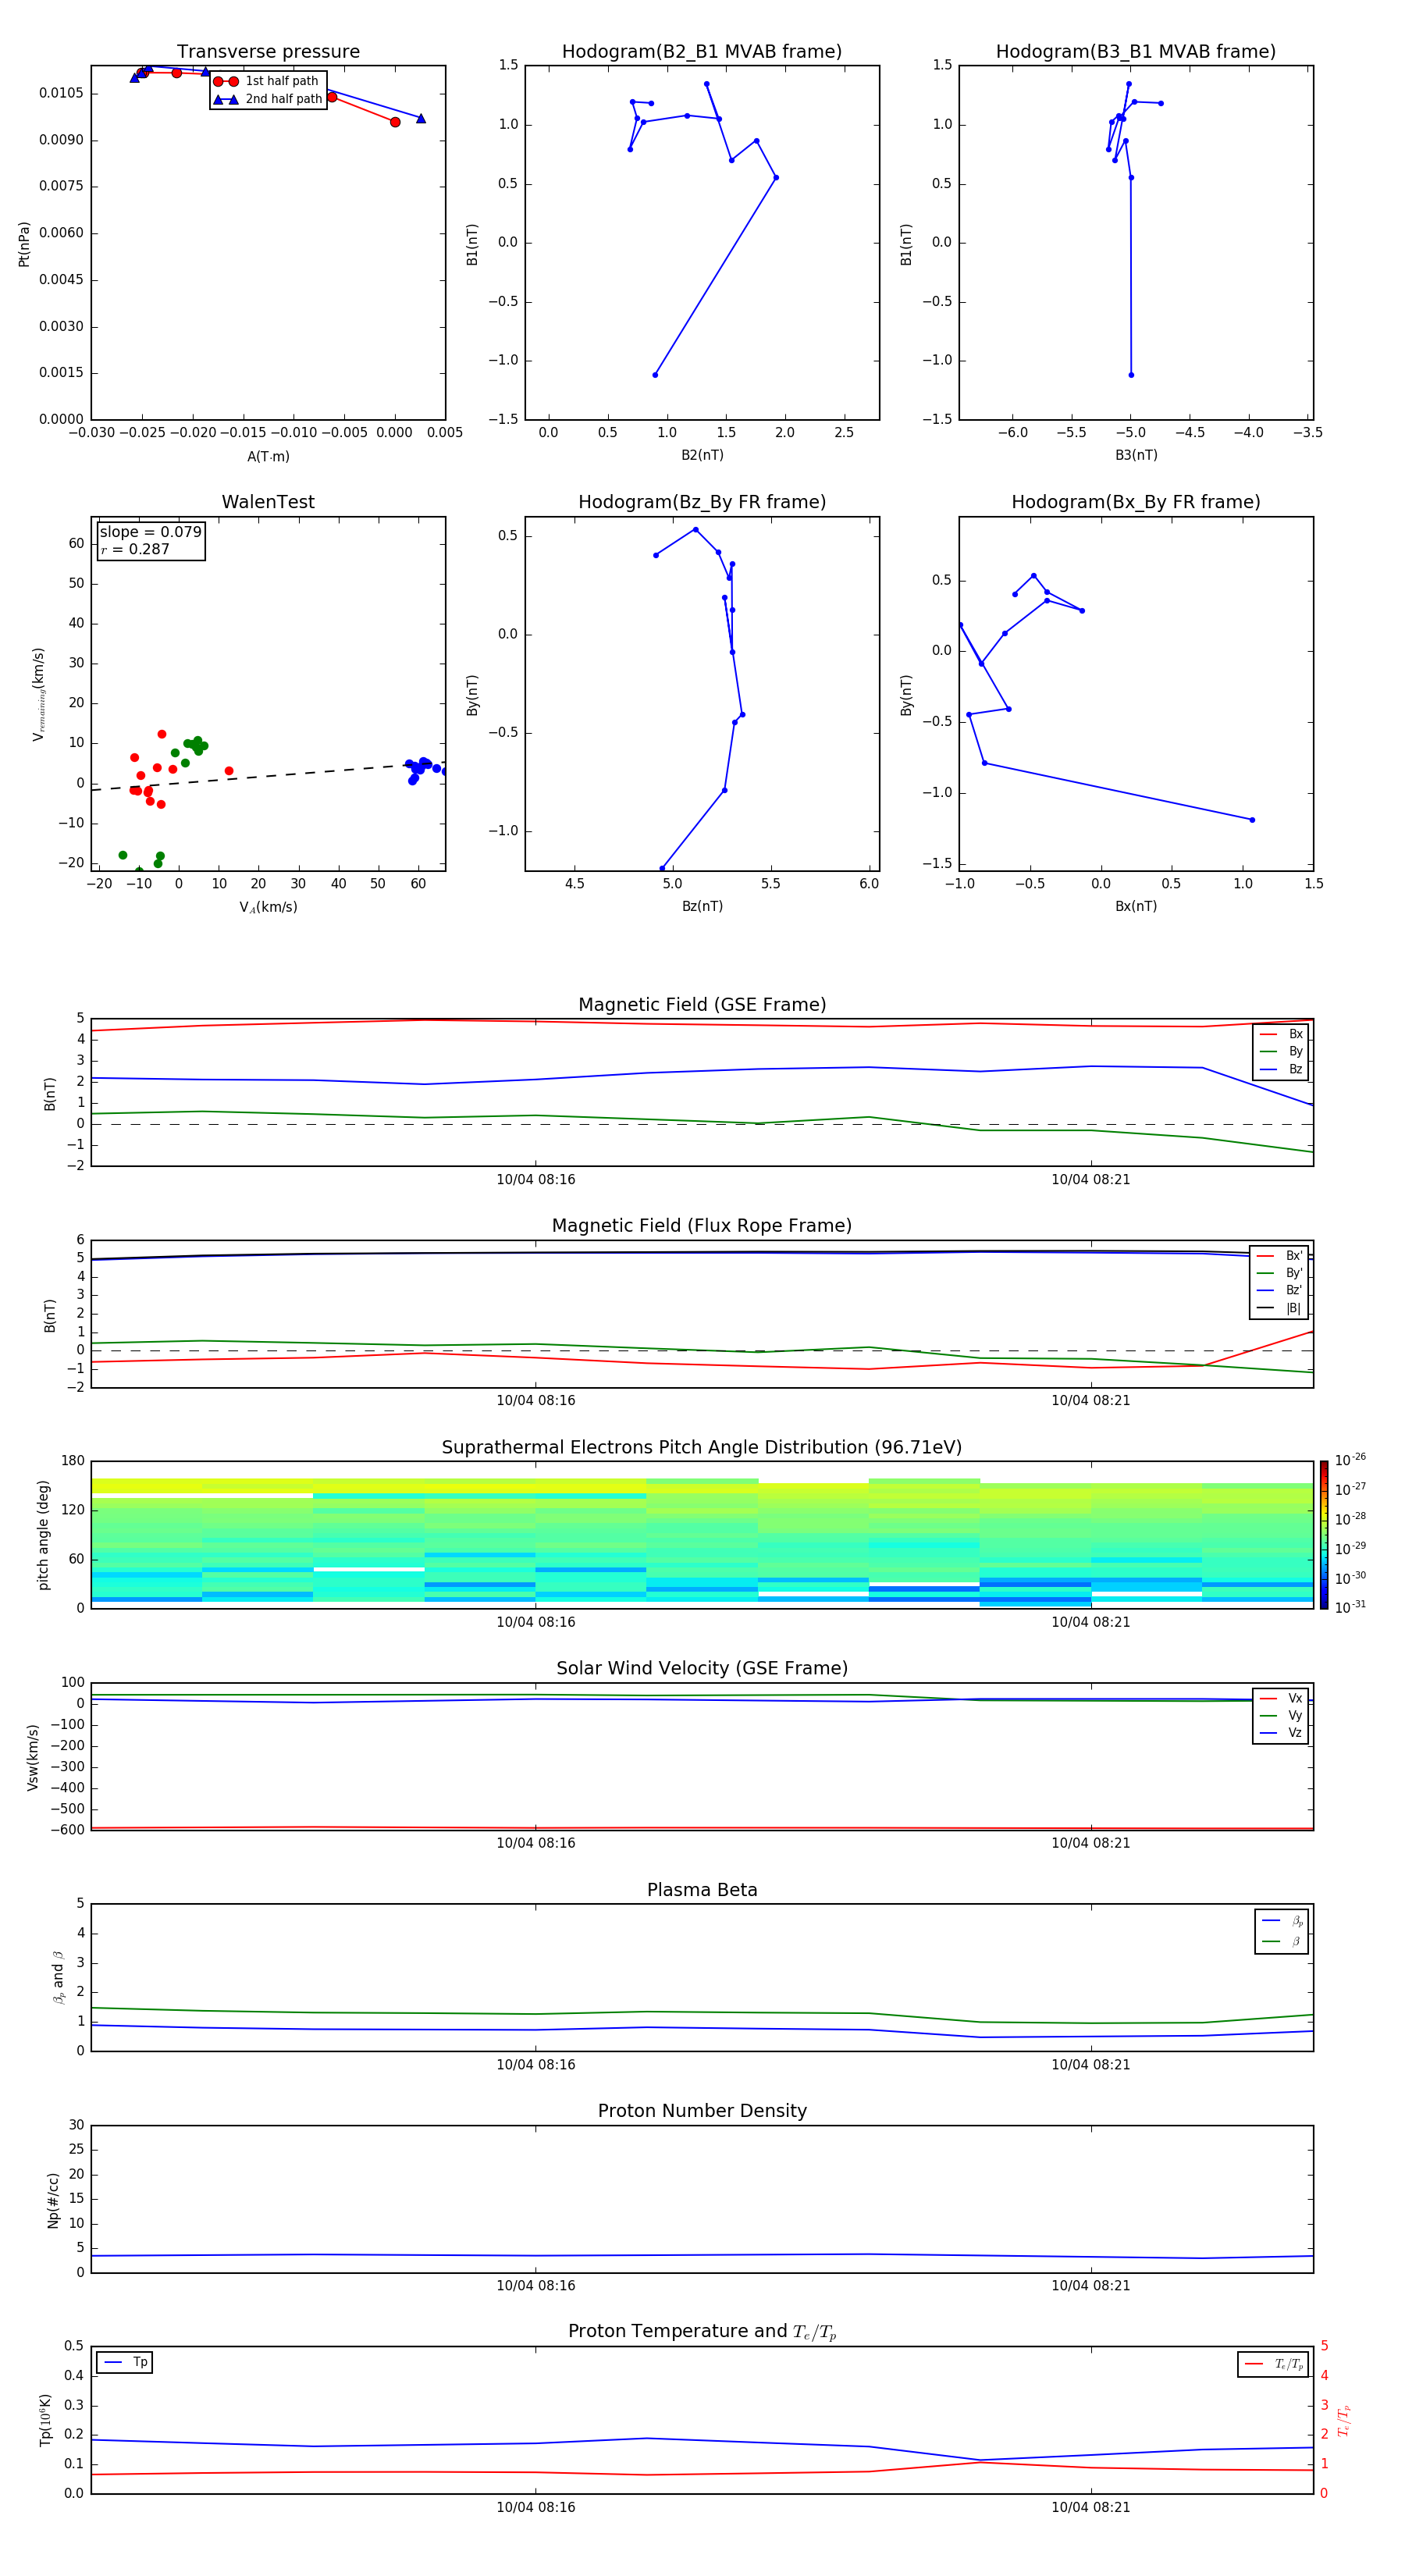Click the 'Bx(nT)' x-axis label
This screenshot has height=2576, width=1405.
1136,906
